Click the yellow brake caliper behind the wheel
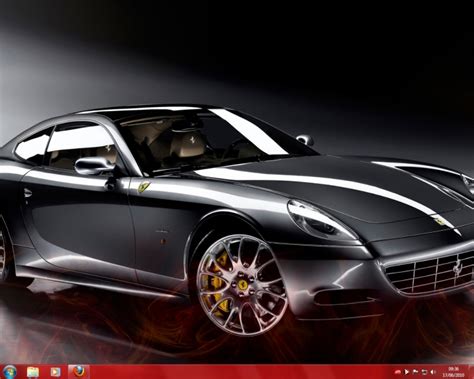This screenshot has width=474, height=379. tap(219, 283)
